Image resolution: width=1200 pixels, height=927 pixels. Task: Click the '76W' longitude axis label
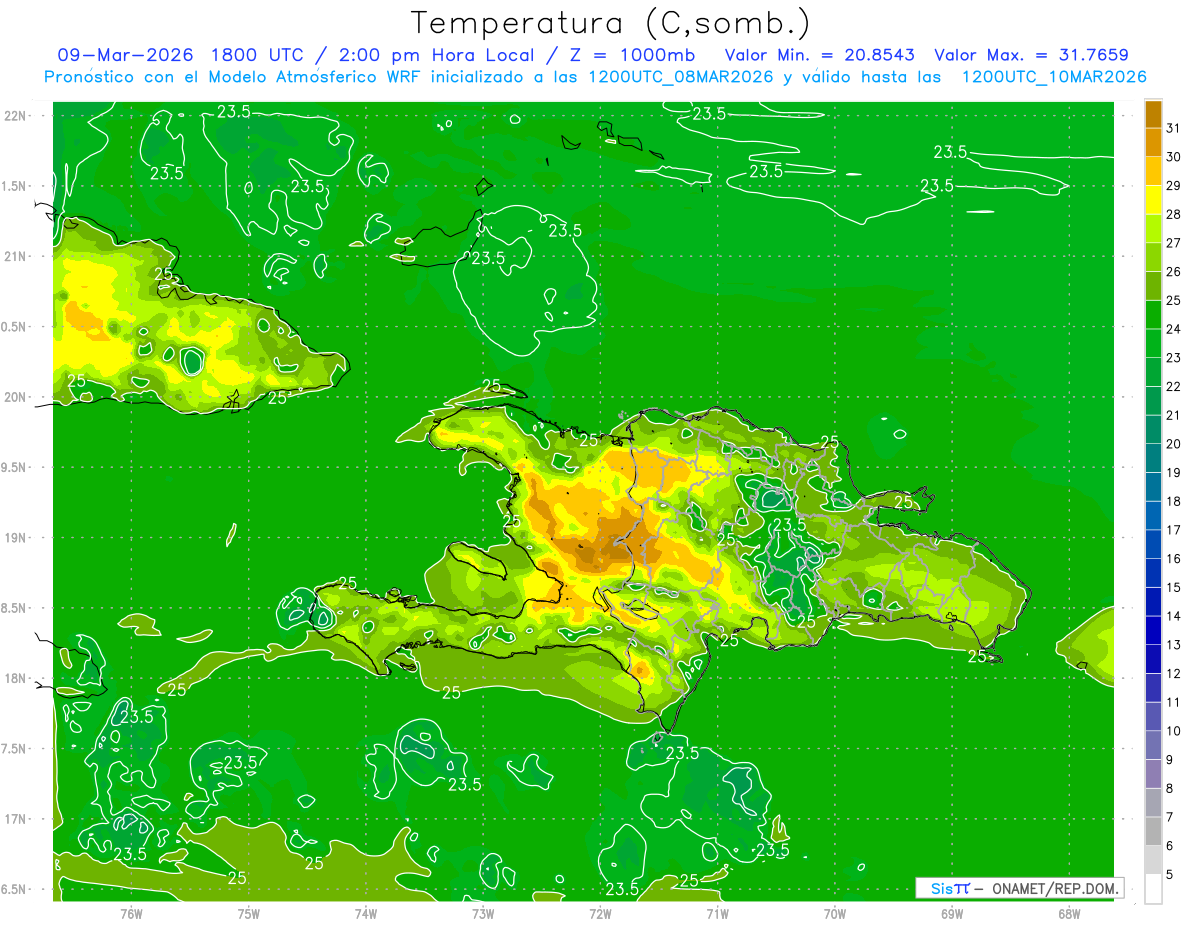click(131, 912)
